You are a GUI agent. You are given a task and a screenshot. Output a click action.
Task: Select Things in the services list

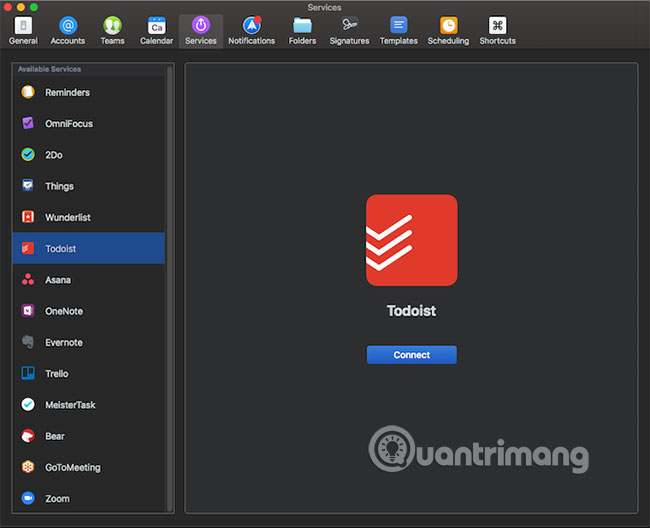click(x=89, y=186)
